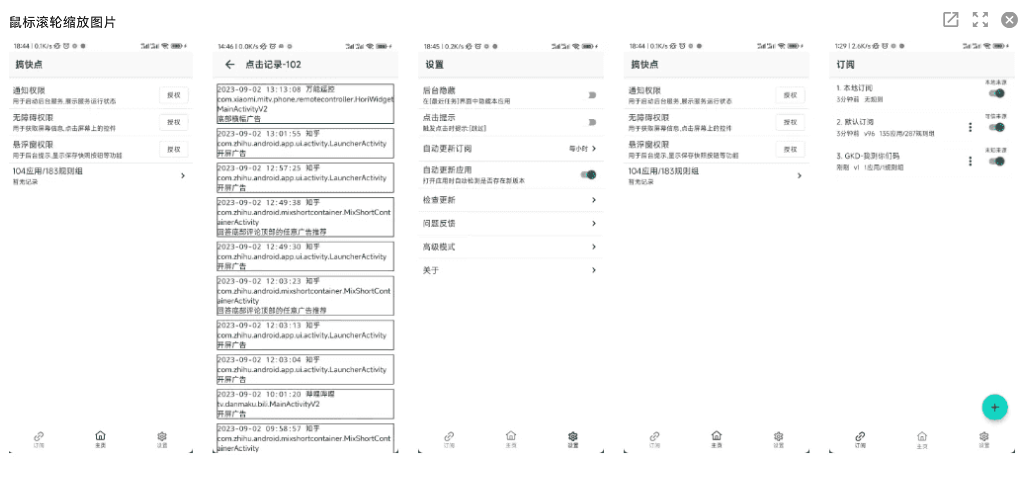Screen dimensions: 1028x498
Task: Open three-dot menu for GKD subscription
Action: (969, 161)
